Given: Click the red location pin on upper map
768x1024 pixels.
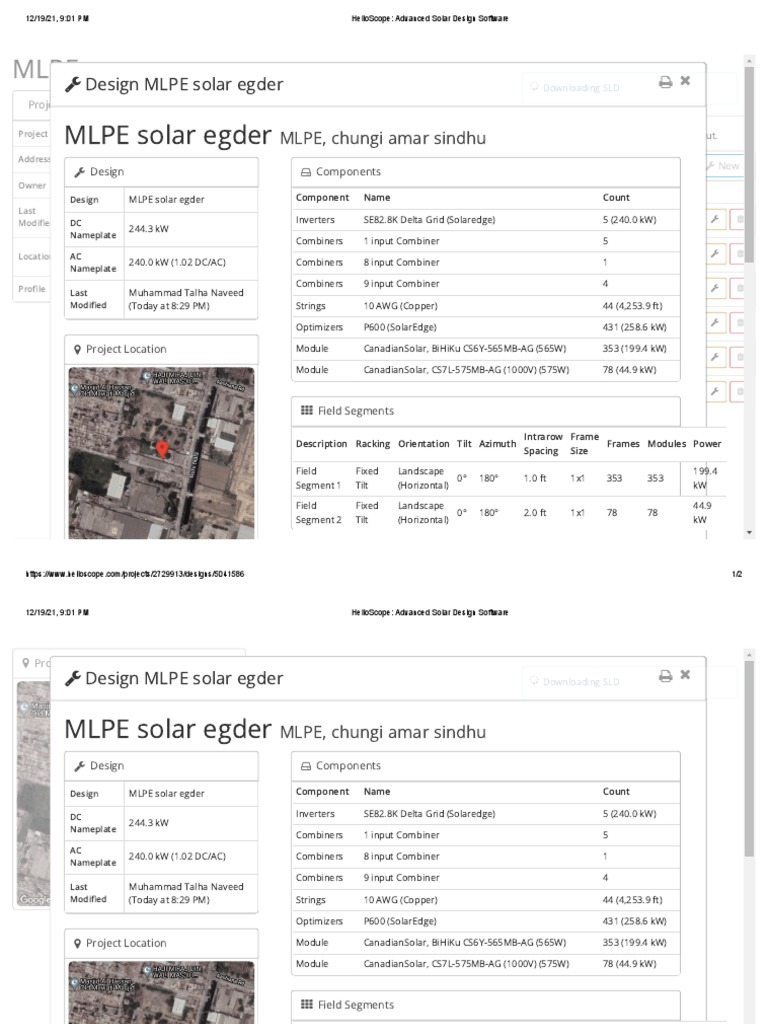Looking at the screenshot, I should point(162,449).
